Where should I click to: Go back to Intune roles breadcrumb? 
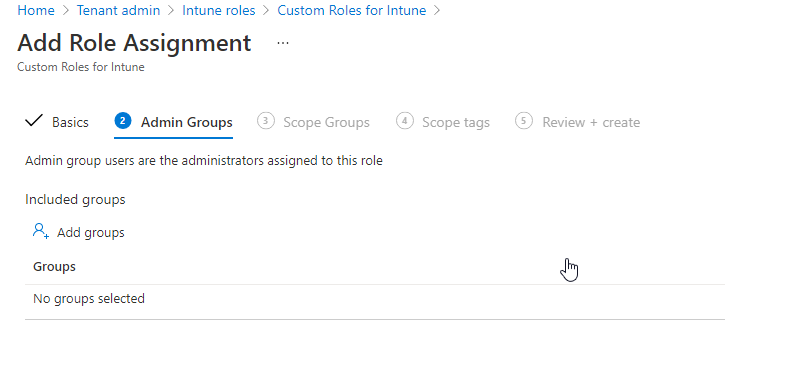coord(218,10)
